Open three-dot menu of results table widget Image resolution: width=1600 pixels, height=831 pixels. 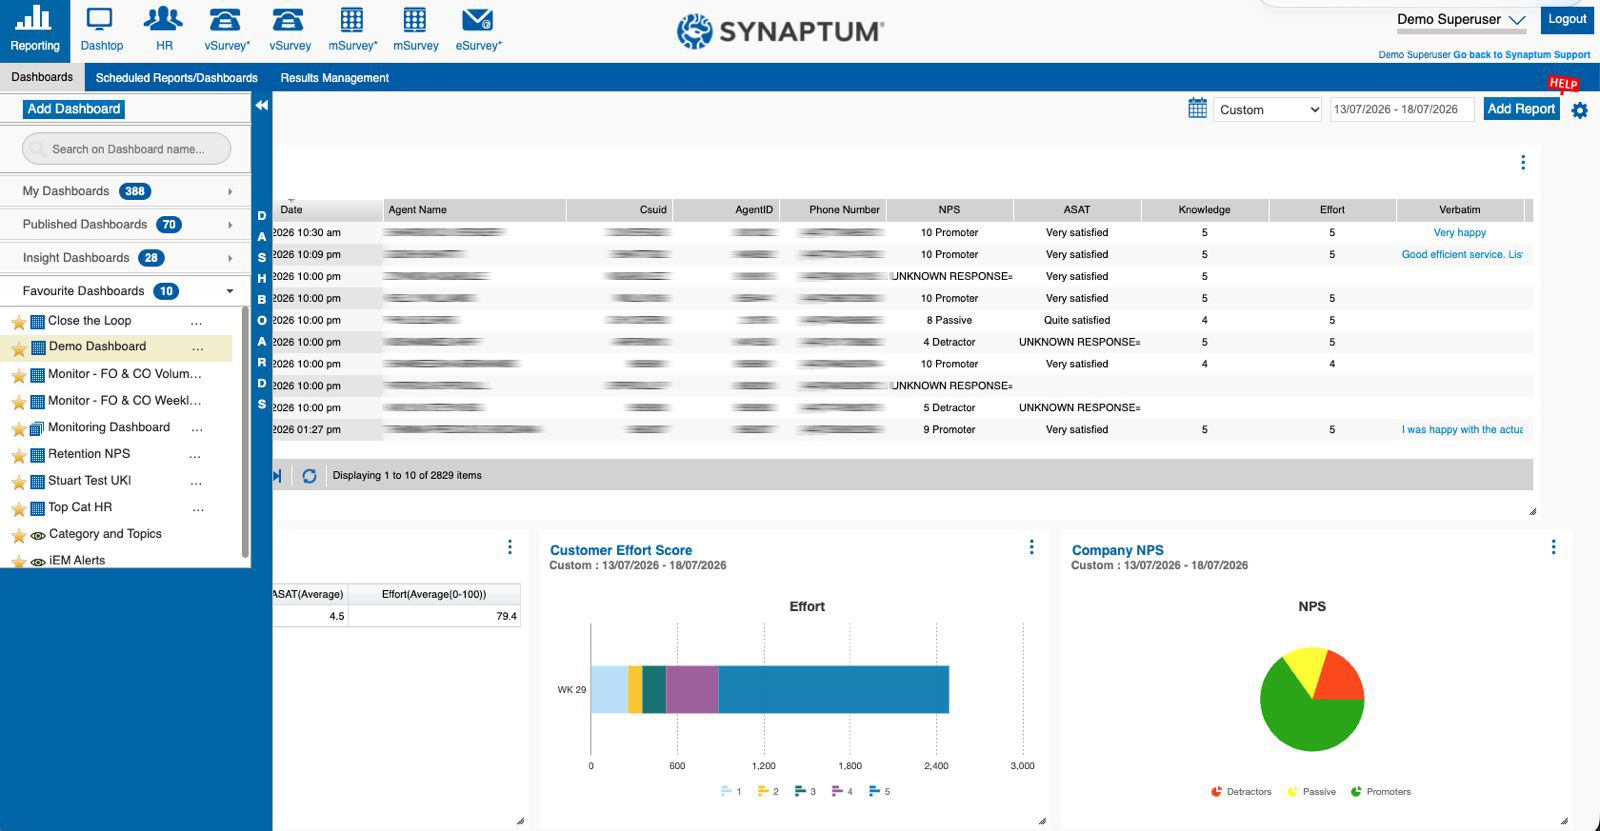1523,163
